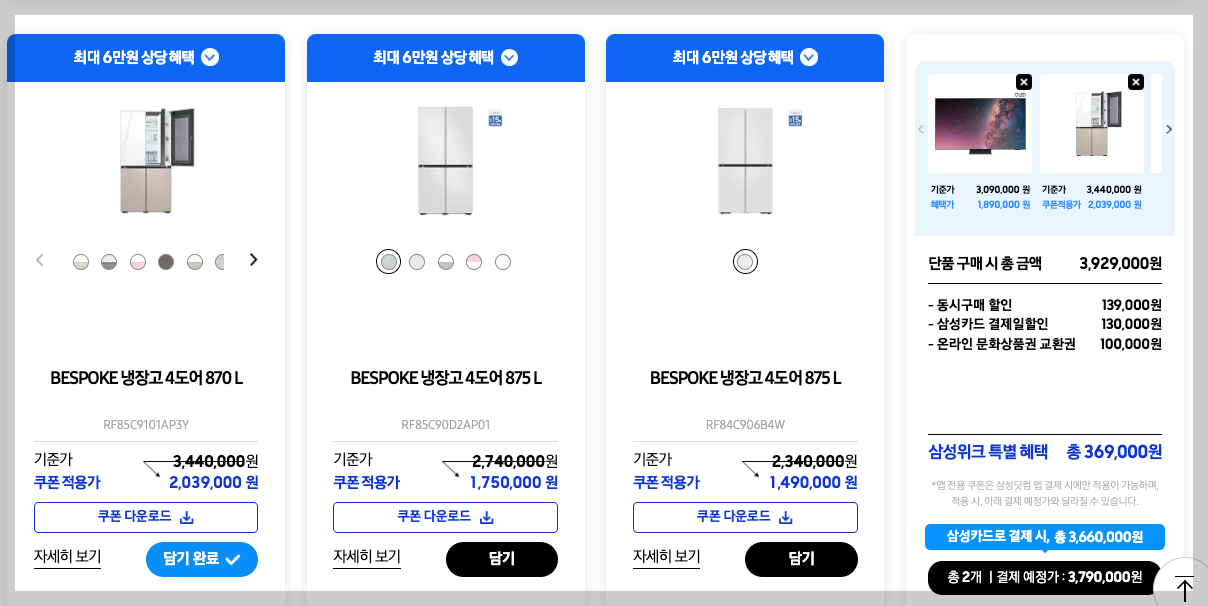Image resolution: width=1208 pixels, height=606 pixels.
Task: Click next color arrow on first refrigerator card
Action: 253,259
